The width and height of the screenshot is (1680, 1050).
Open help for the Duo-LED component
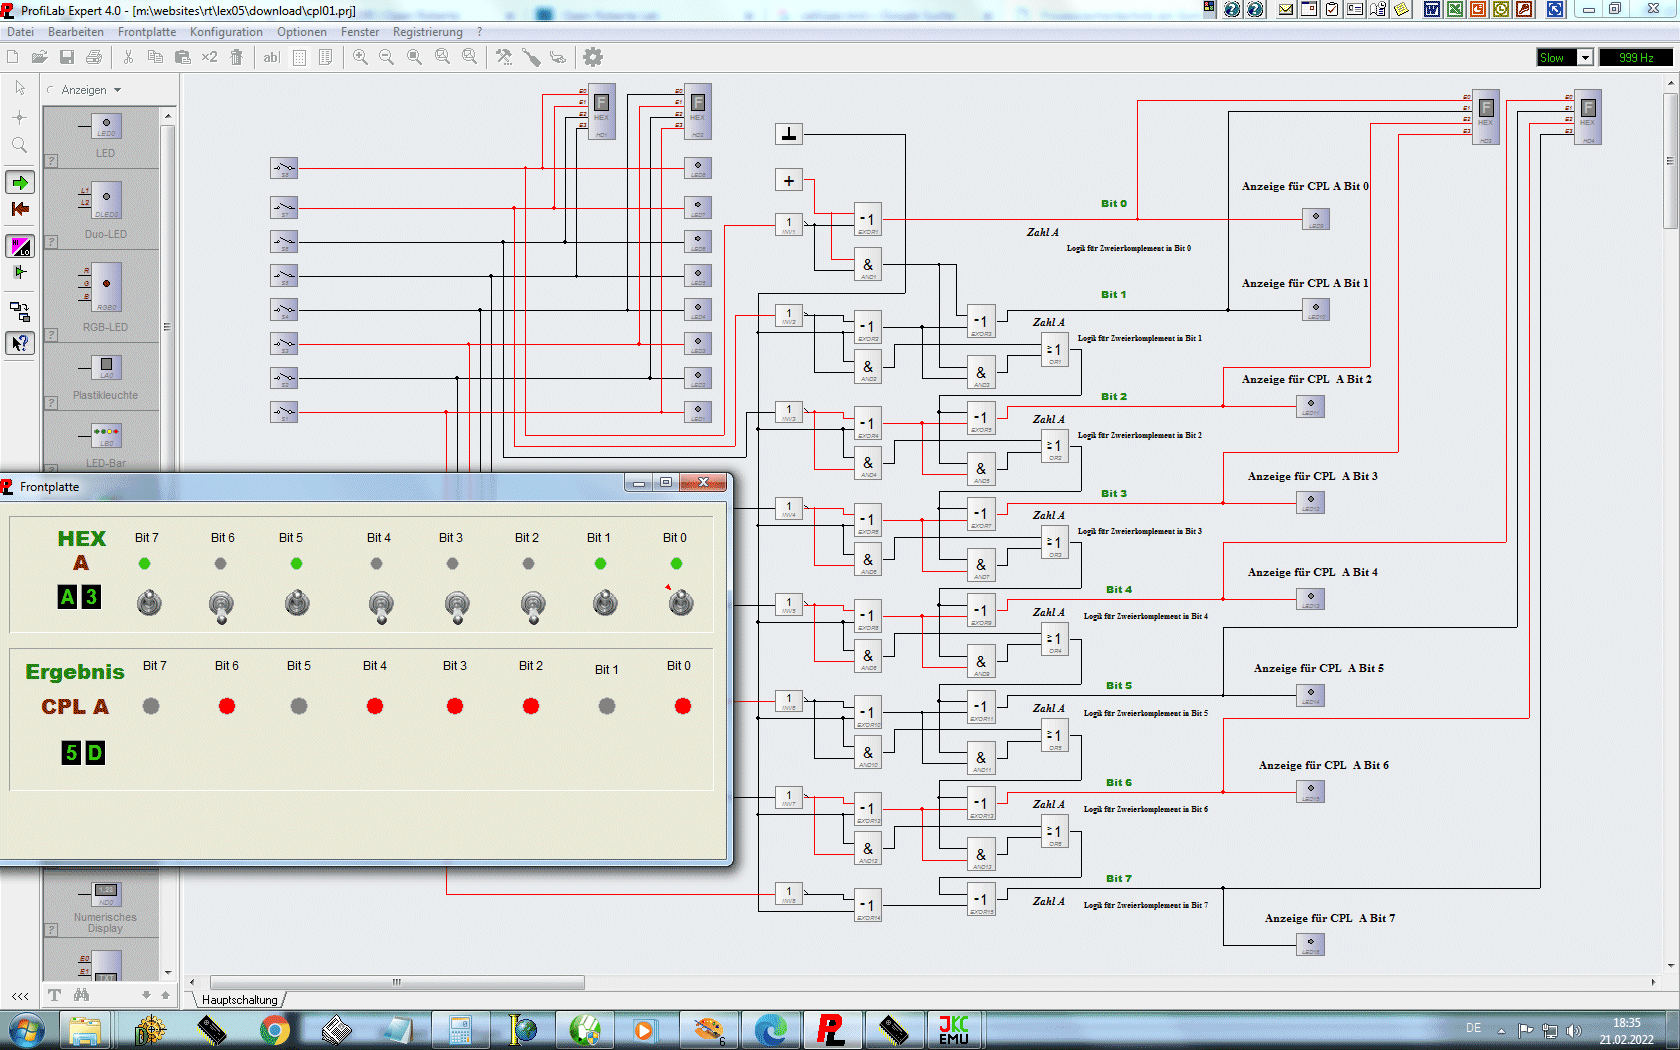[x=51, y=242]
